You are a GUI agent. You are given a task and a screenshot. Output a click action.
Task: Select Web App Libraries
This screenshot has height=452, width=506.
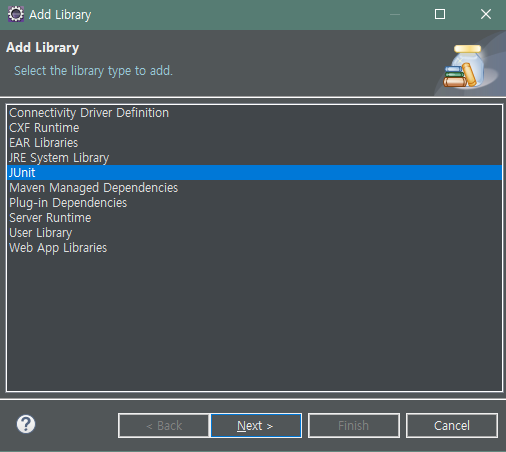point(254,248)
